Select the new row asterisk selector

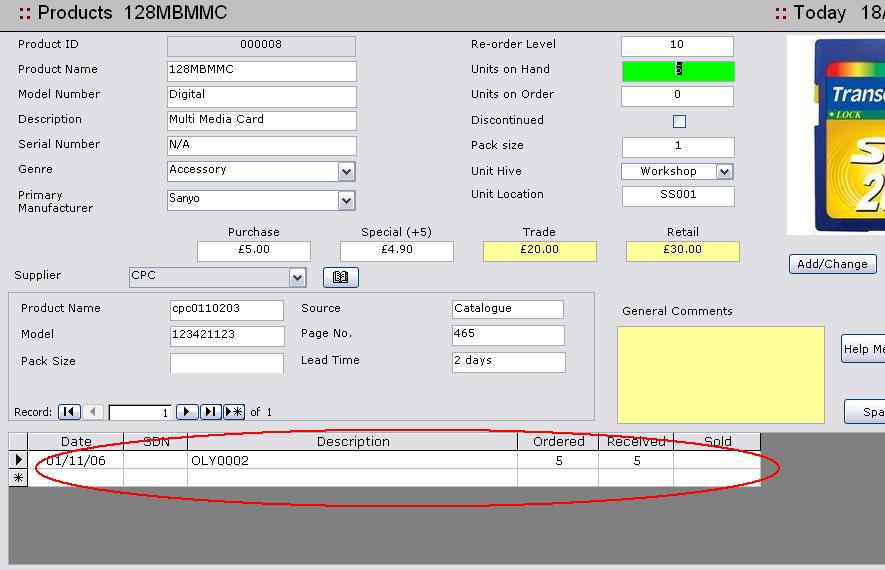(x=18, y=478)
